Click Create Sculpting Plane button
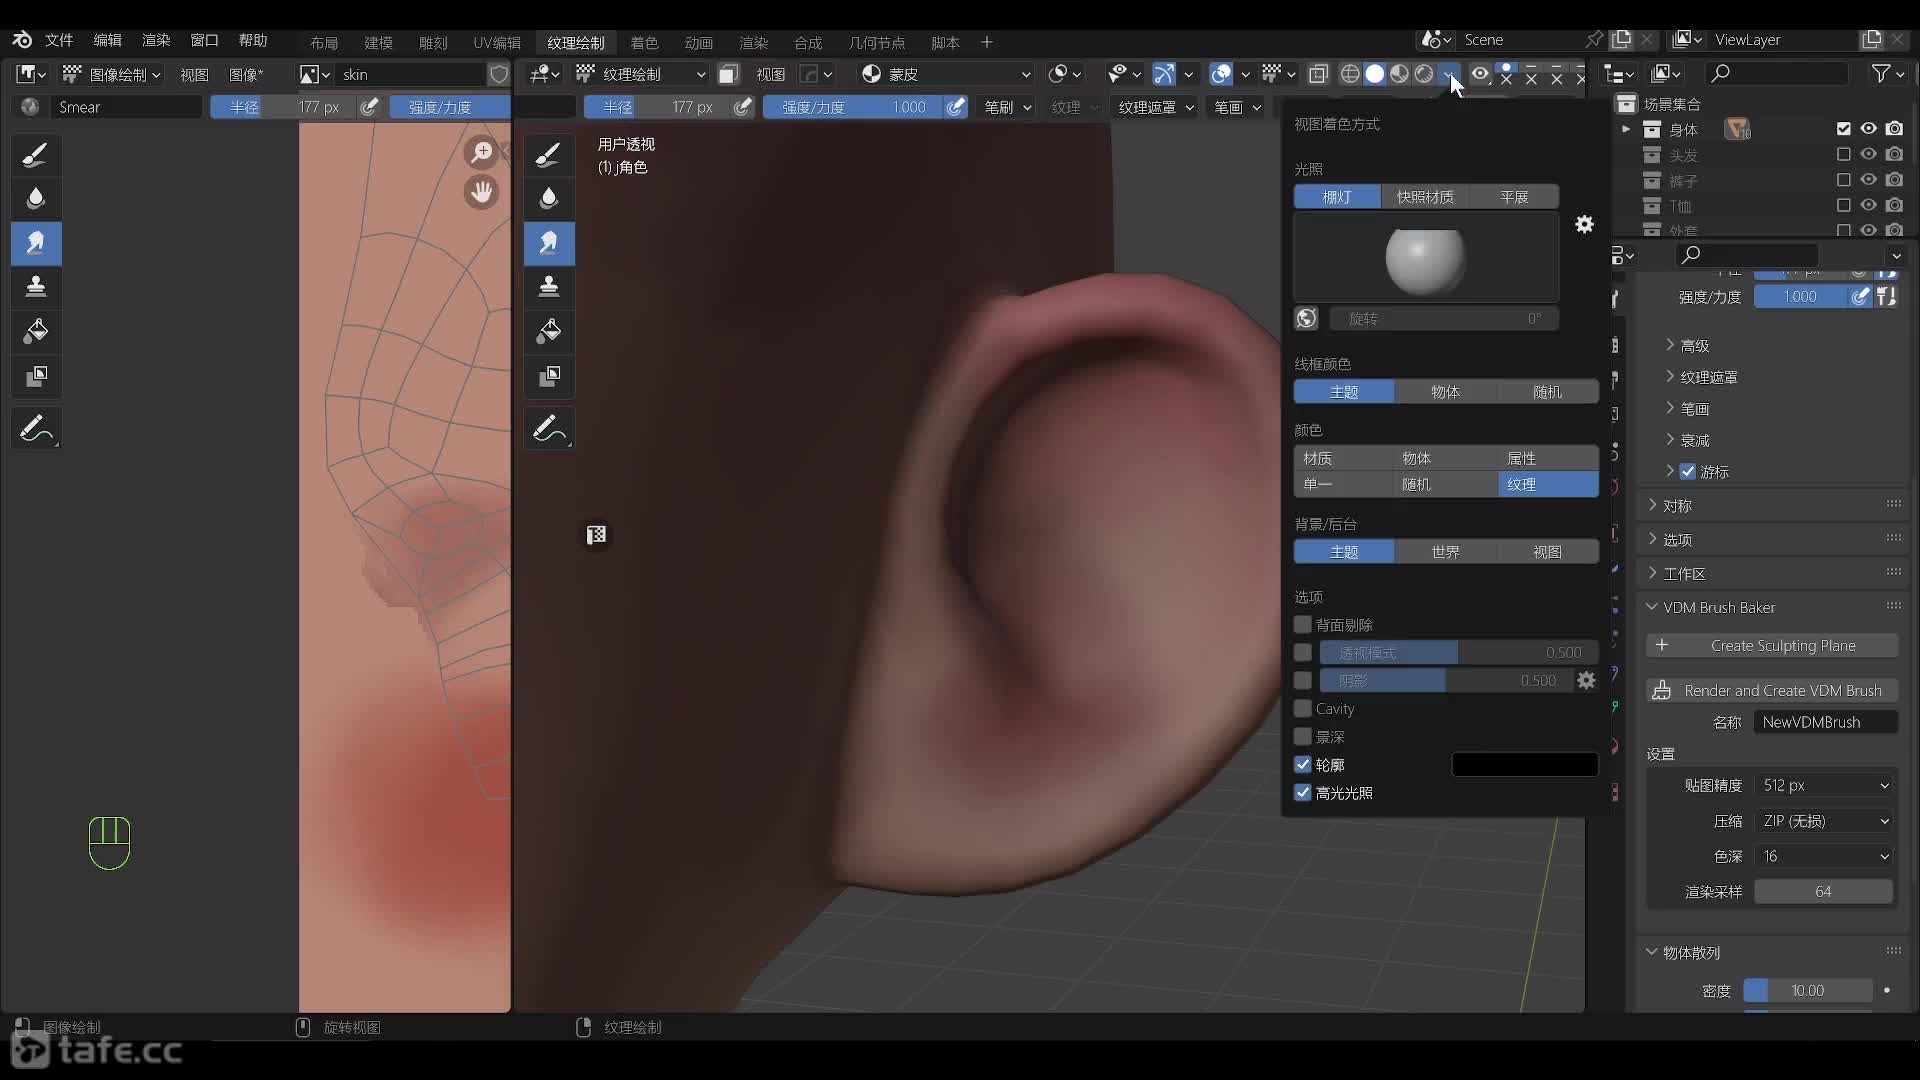 1772,646
